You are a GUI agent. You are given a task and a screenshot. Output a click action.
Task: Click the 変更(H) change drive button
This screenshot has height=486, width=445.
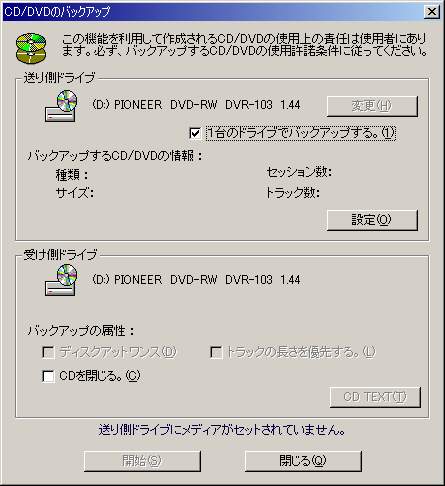(x=372, y=106)
